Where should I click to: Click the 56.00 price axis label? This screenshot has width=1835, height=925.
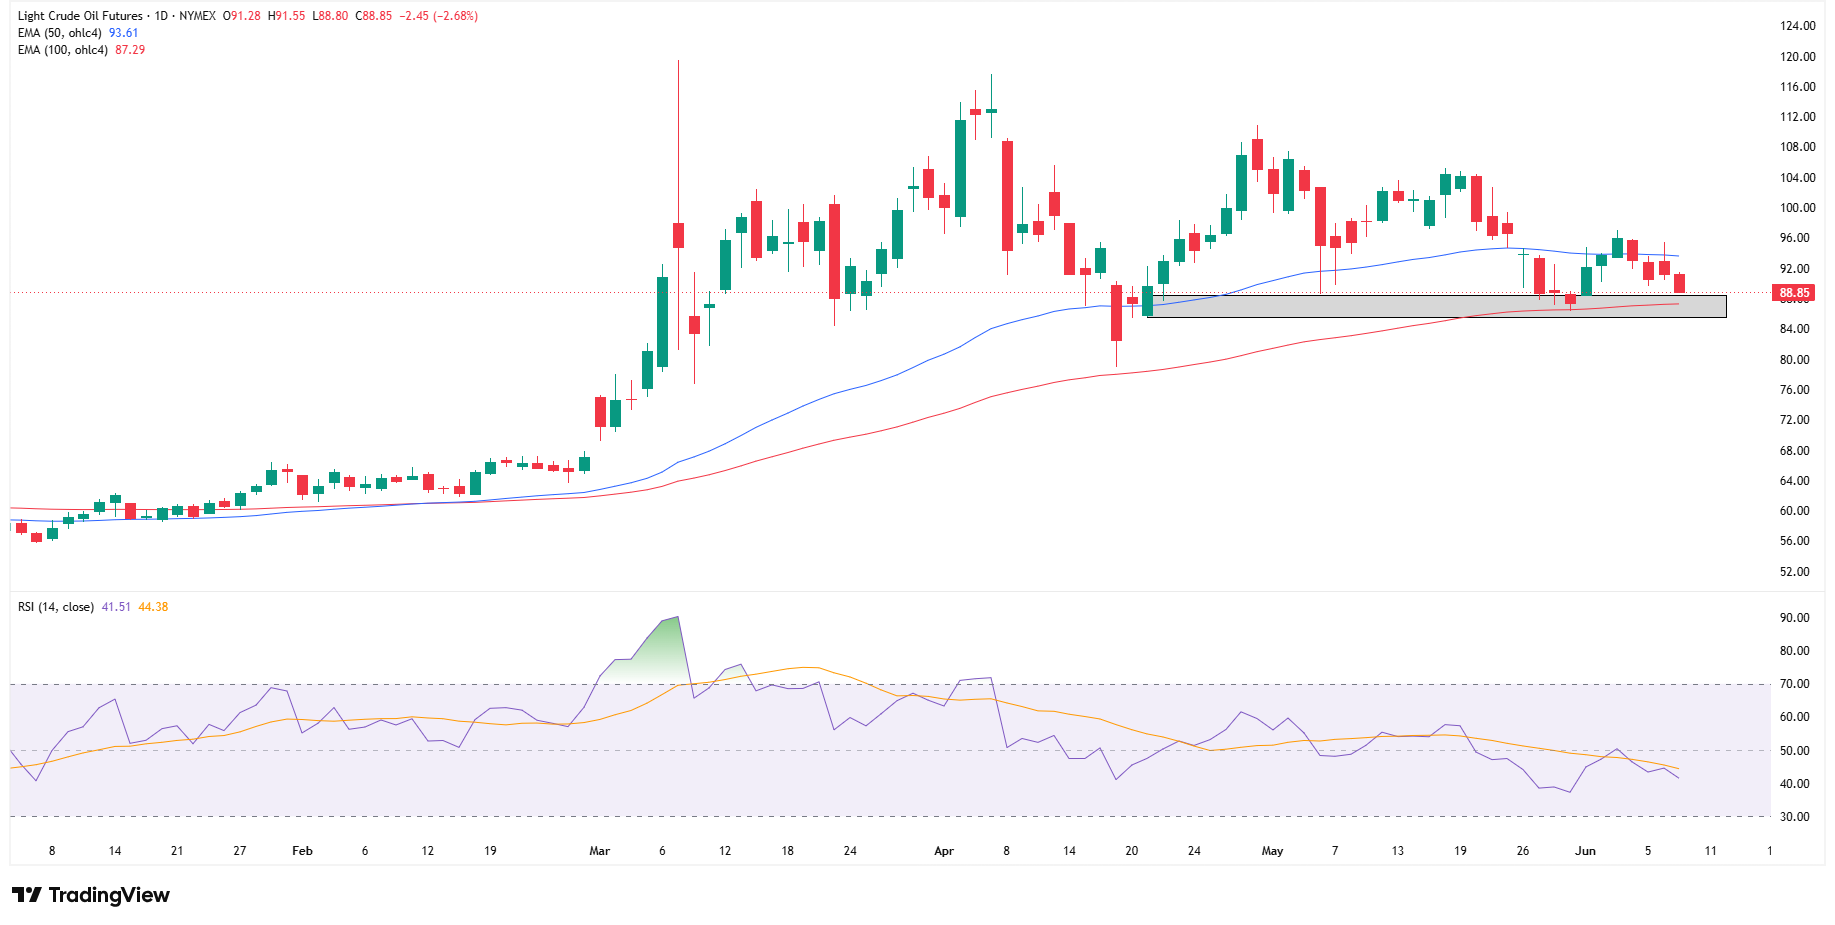coord(1794,541)
